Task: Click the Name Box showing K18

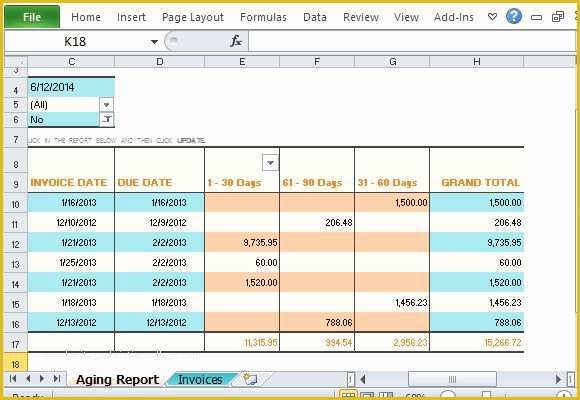Action: (x=75, y=41)
